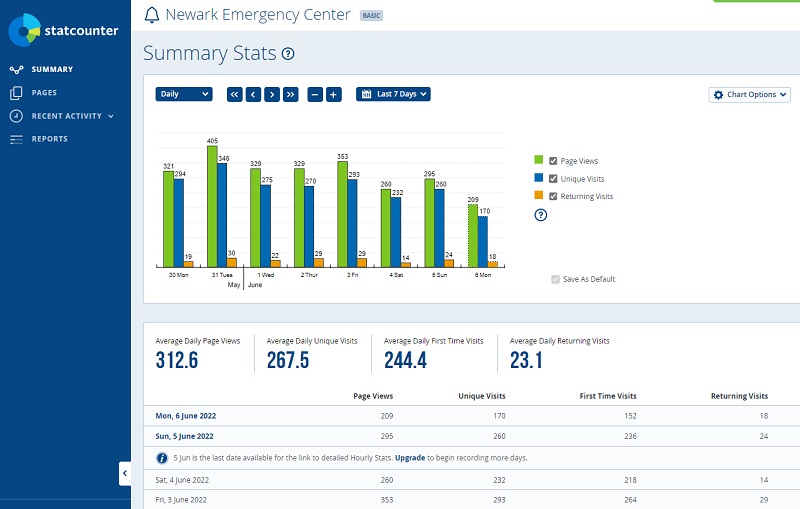Jump to first period with double-left arrows
Screen dimensions: 800x509
pyautogui.click(x=235, y=94)
